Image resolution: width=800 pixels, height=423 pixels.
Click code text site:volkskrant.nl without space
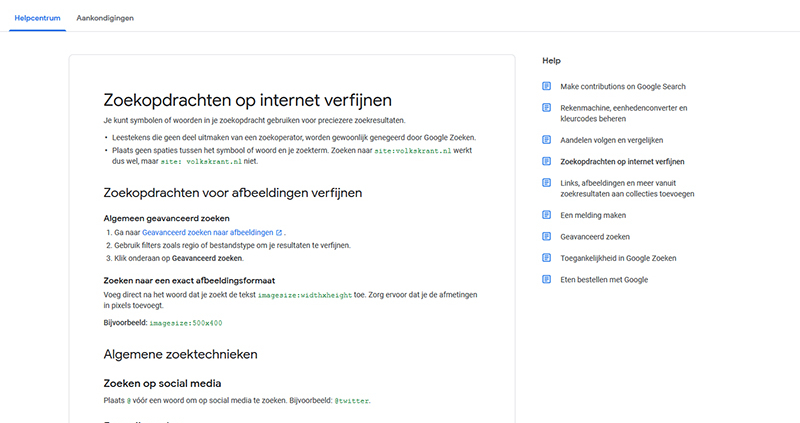413,151
